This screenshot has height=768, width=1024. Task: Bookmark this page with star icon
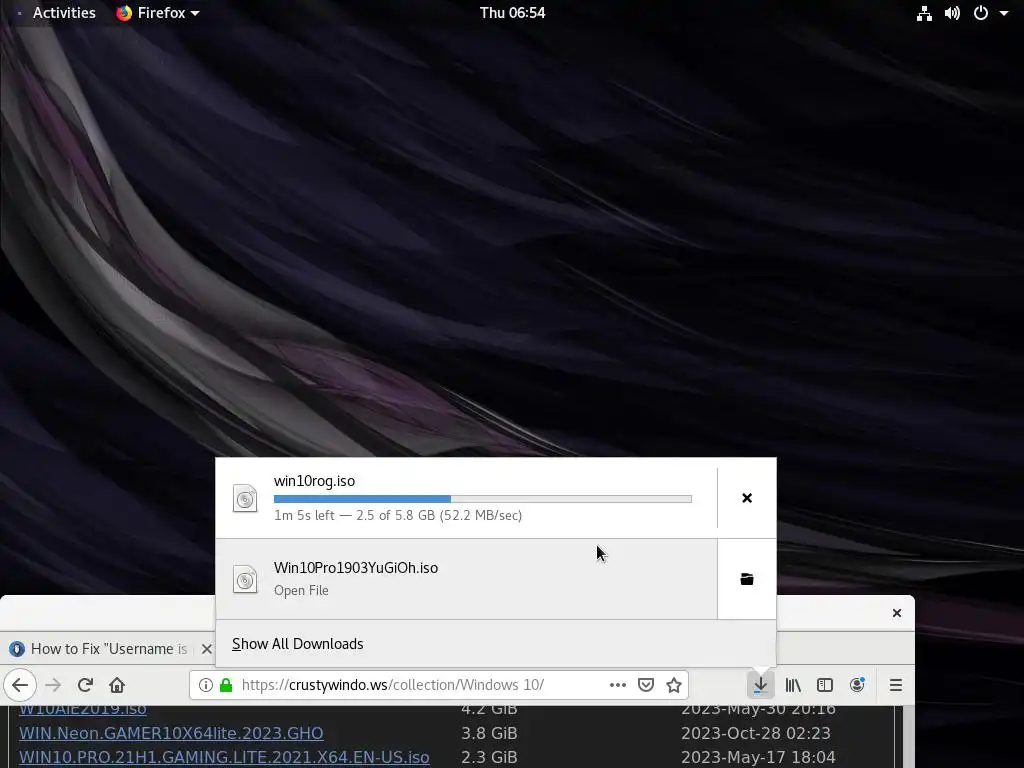(x=674, y=685)
